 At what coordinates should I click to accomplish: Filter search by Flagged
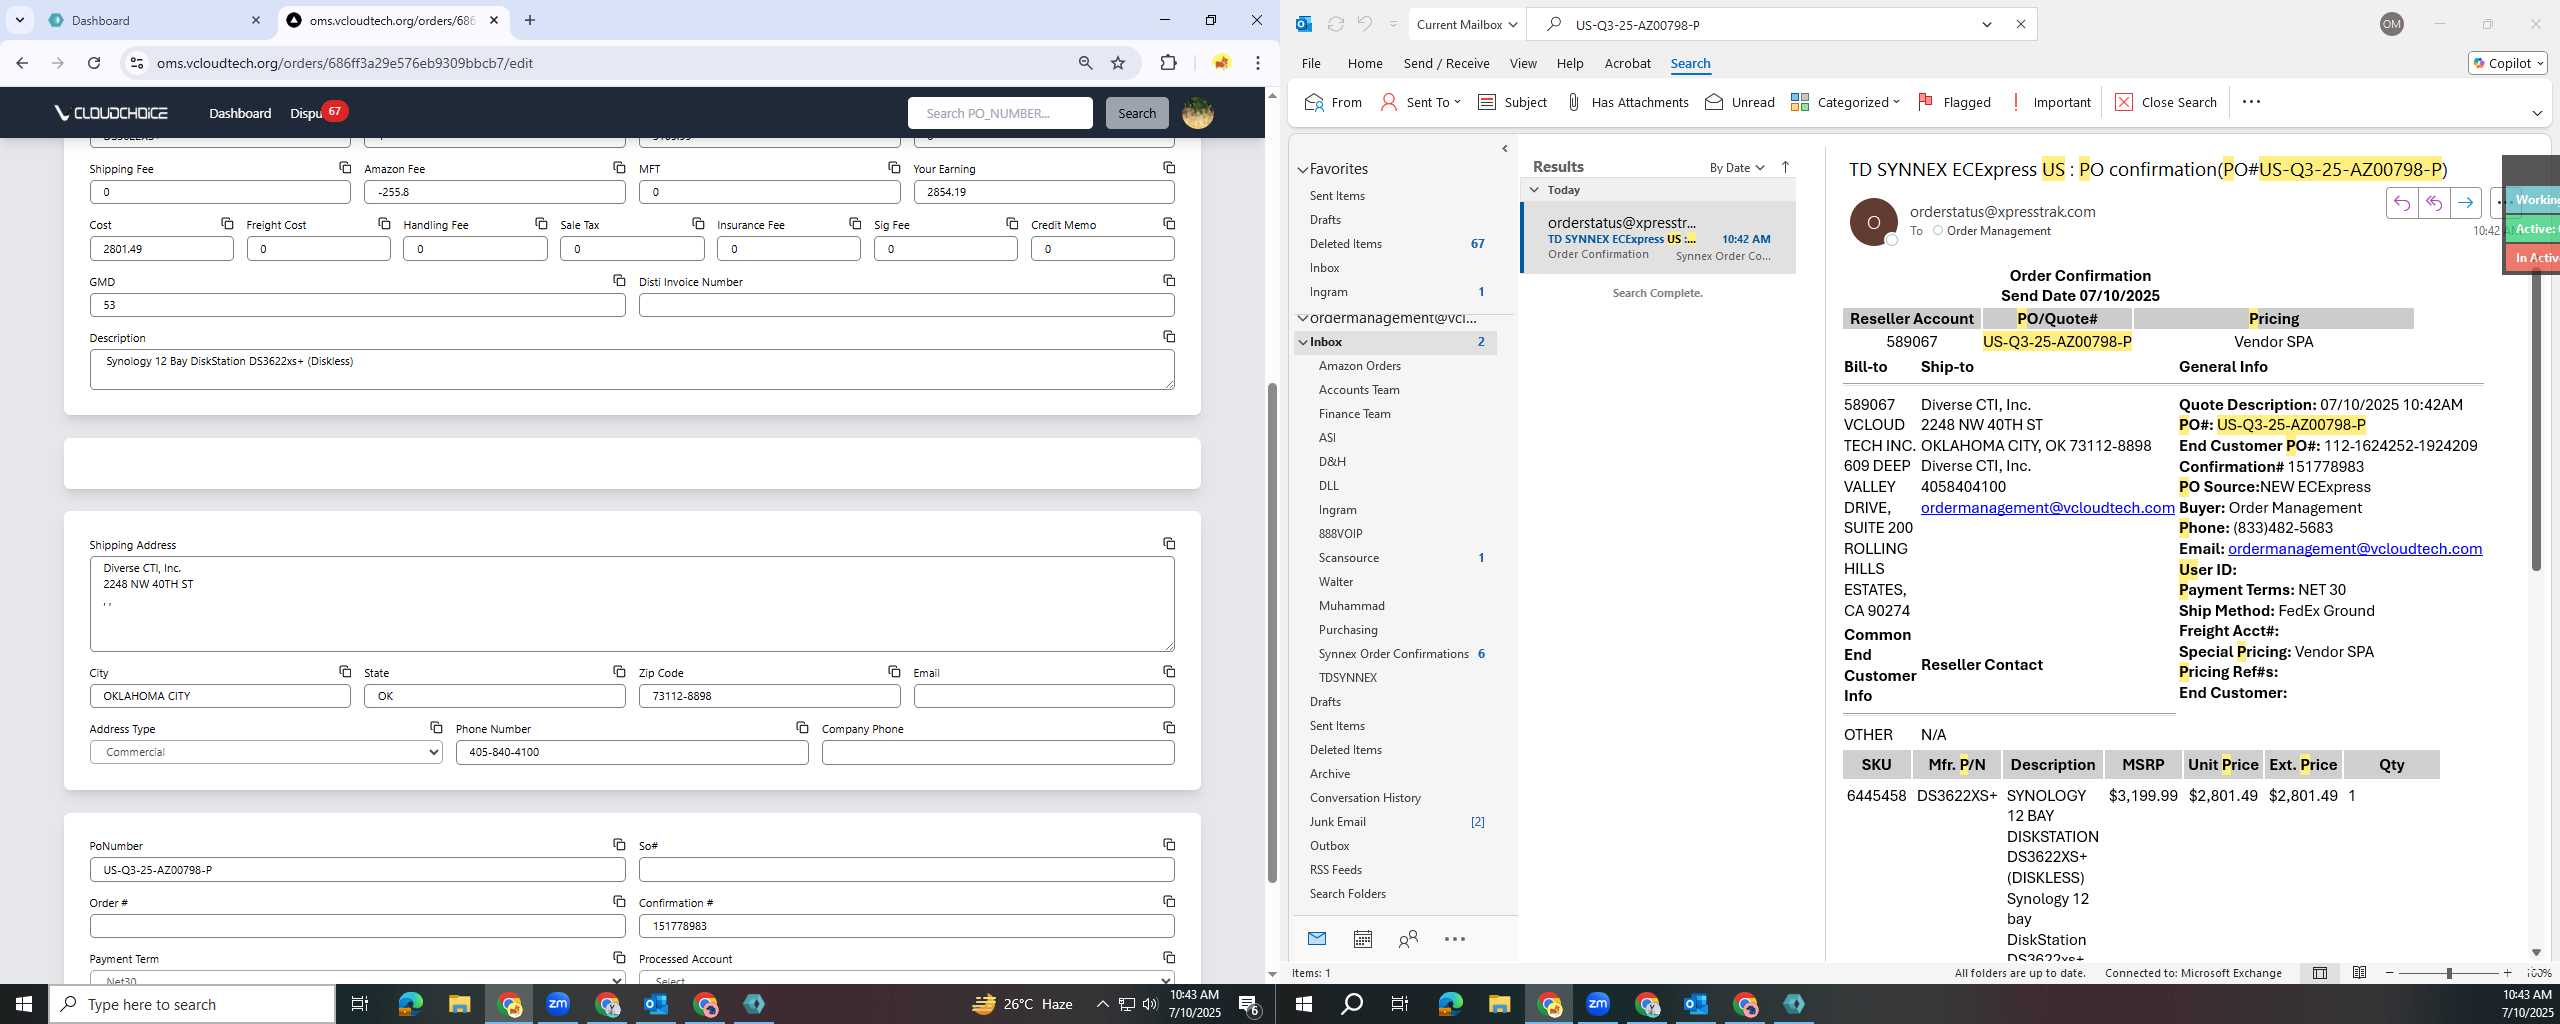tap(1954, 102)
